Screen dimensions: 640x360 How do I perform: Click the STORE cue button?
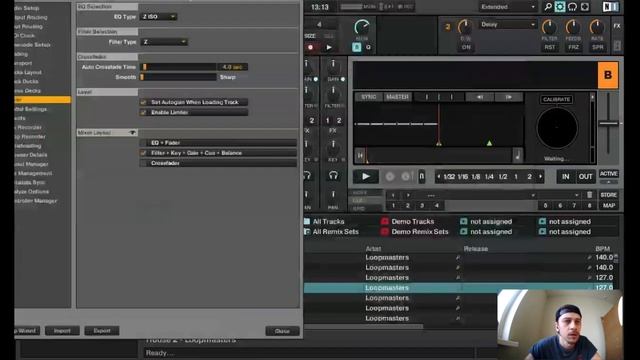pyautogui.click(x=609, y=195)
